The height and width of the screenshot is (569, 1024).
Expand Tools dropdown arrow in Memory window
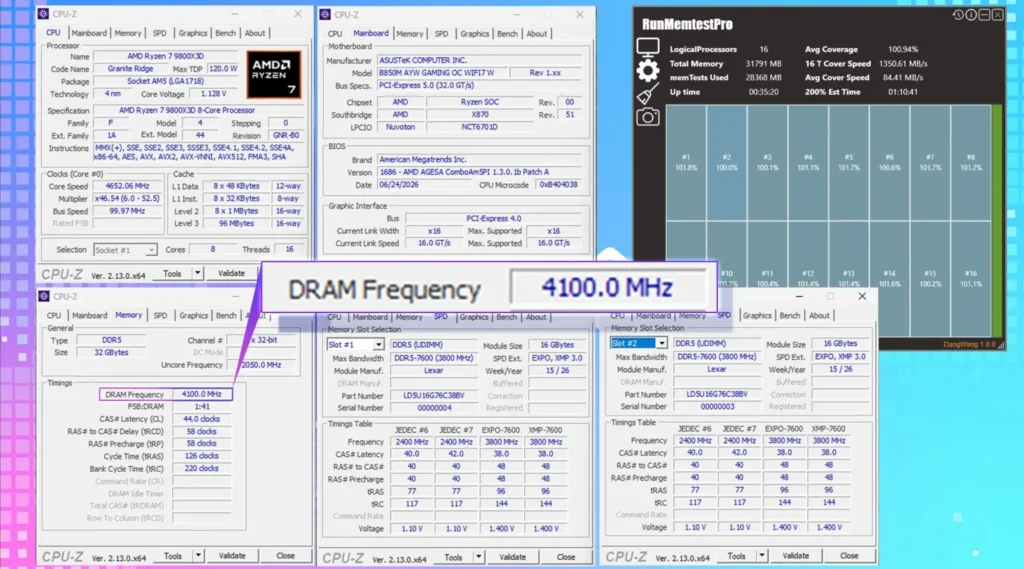(x=198, y=556)
